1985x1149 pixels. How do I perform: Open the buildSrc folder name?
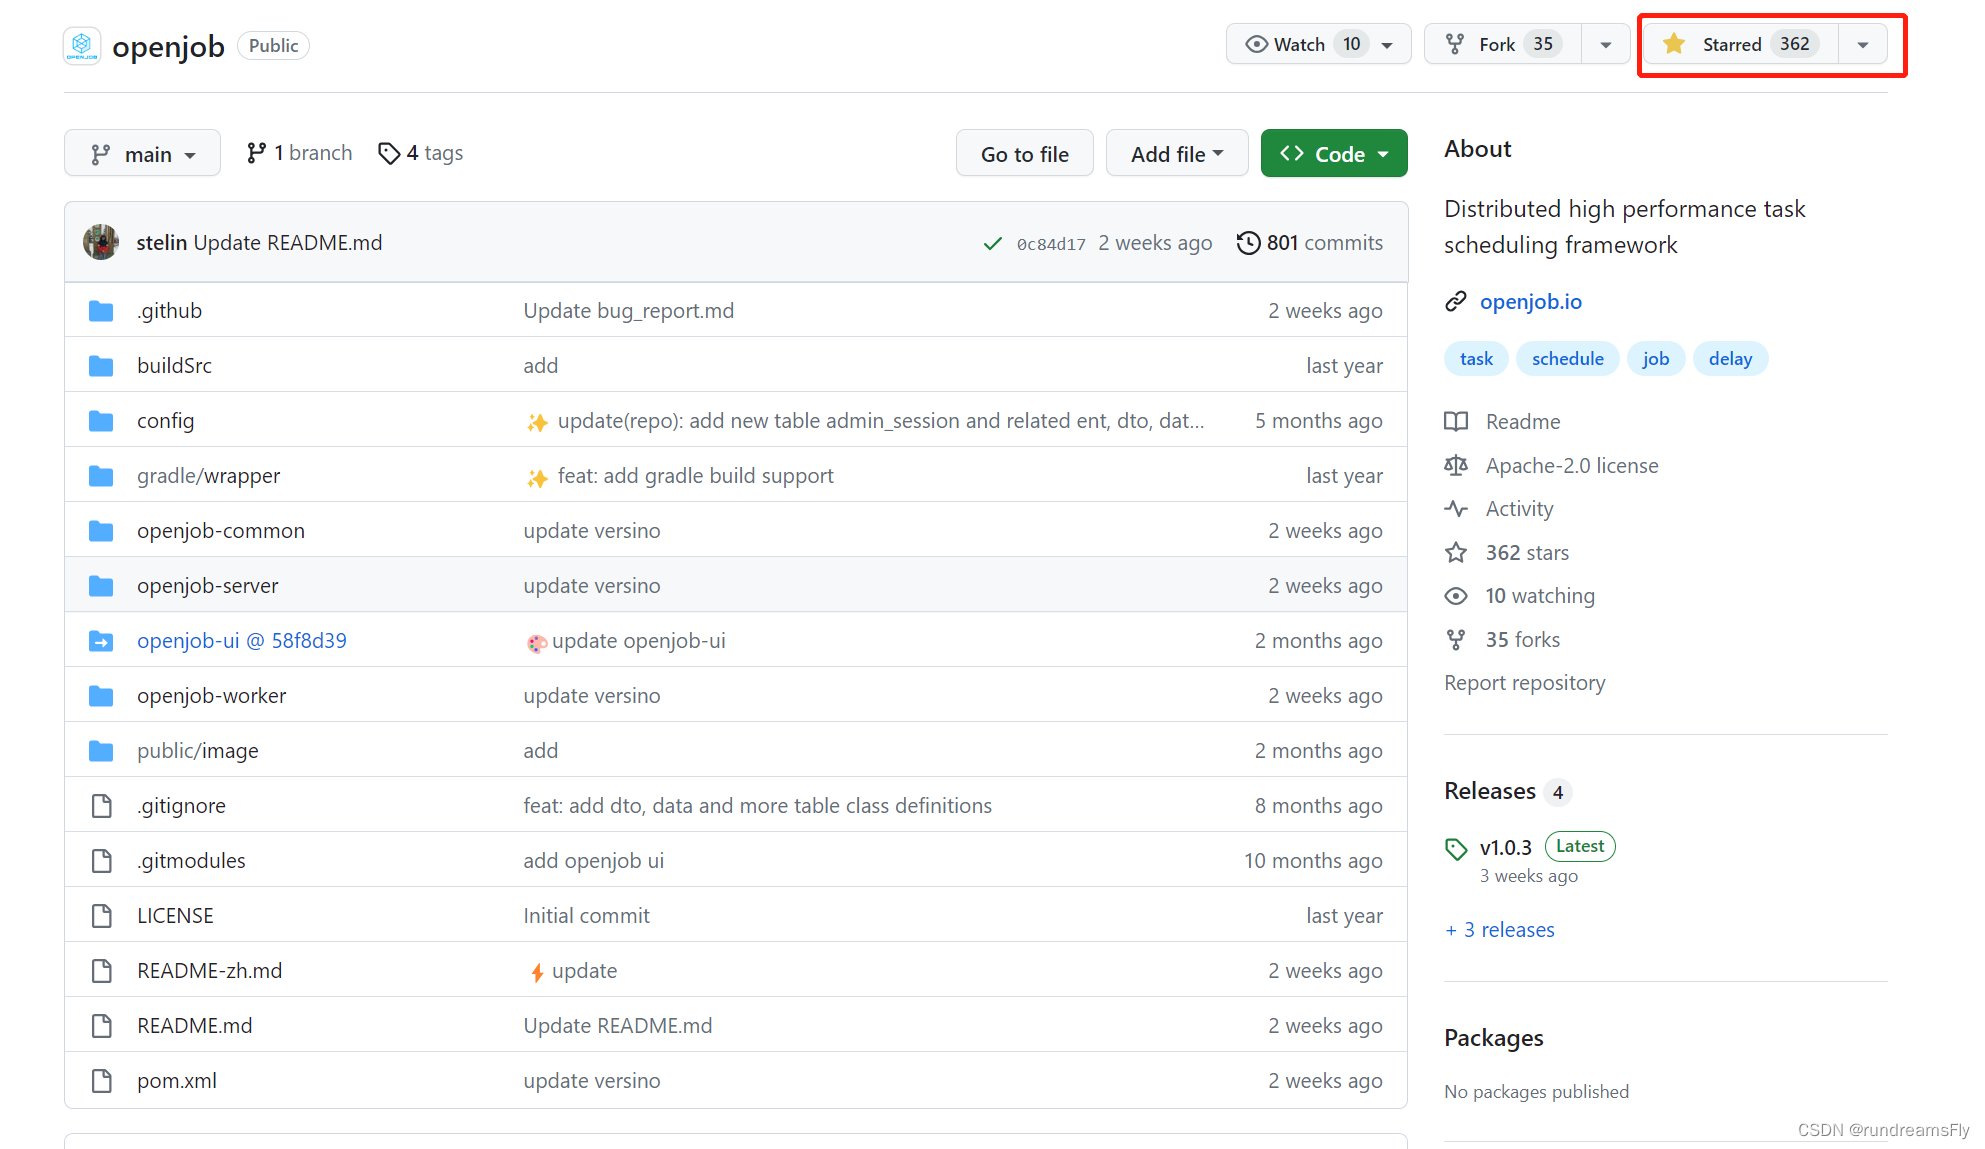pos(174,366)
